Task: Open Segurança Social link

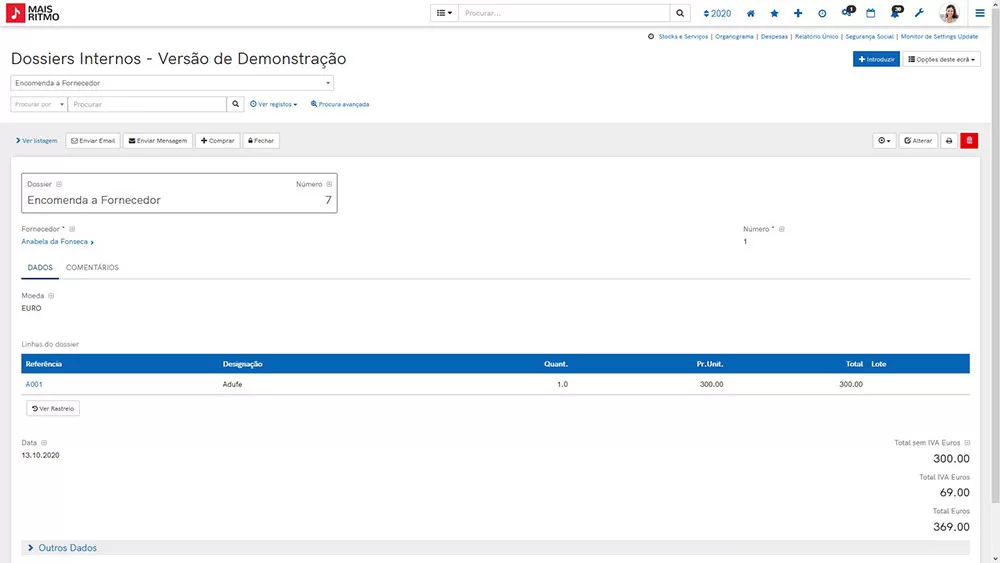Action: 869,36
